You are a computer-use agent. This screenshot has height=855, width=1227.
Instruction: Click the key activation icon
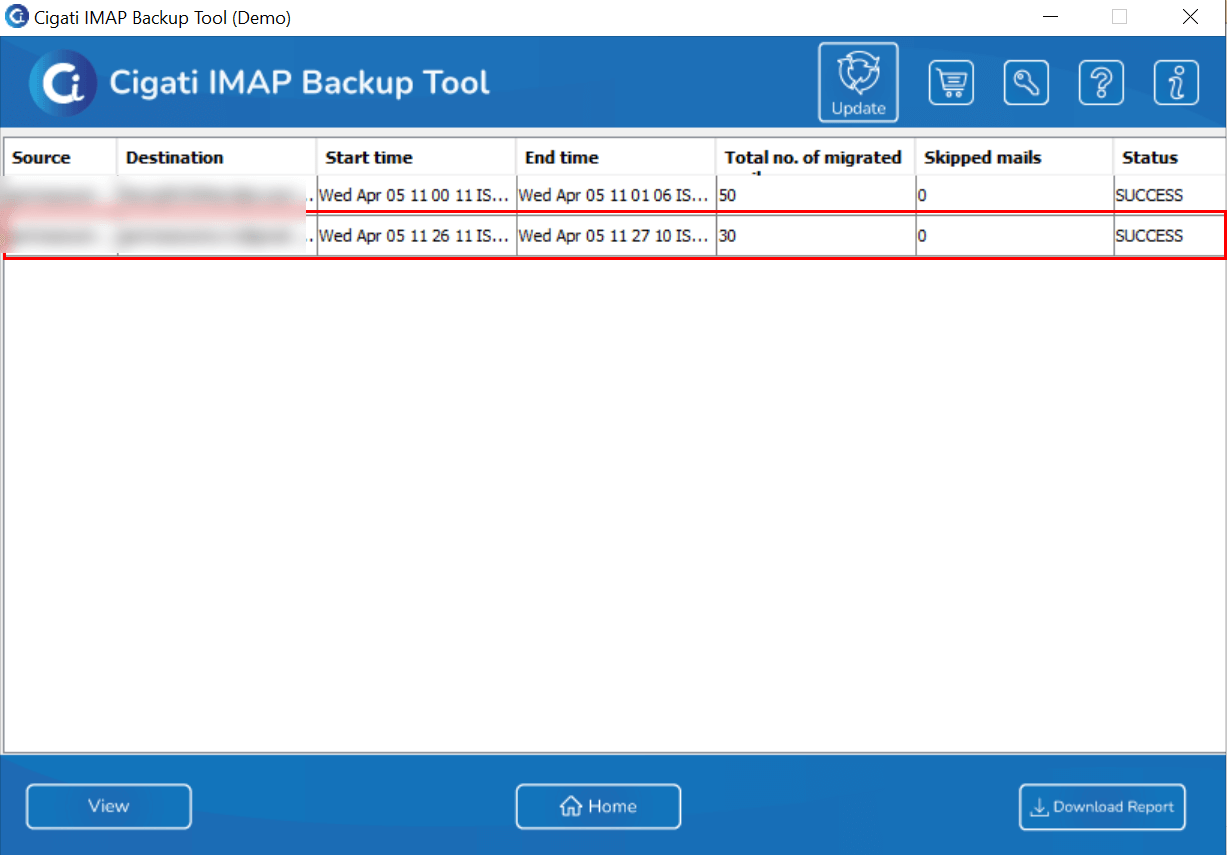tap(1026, 82)
